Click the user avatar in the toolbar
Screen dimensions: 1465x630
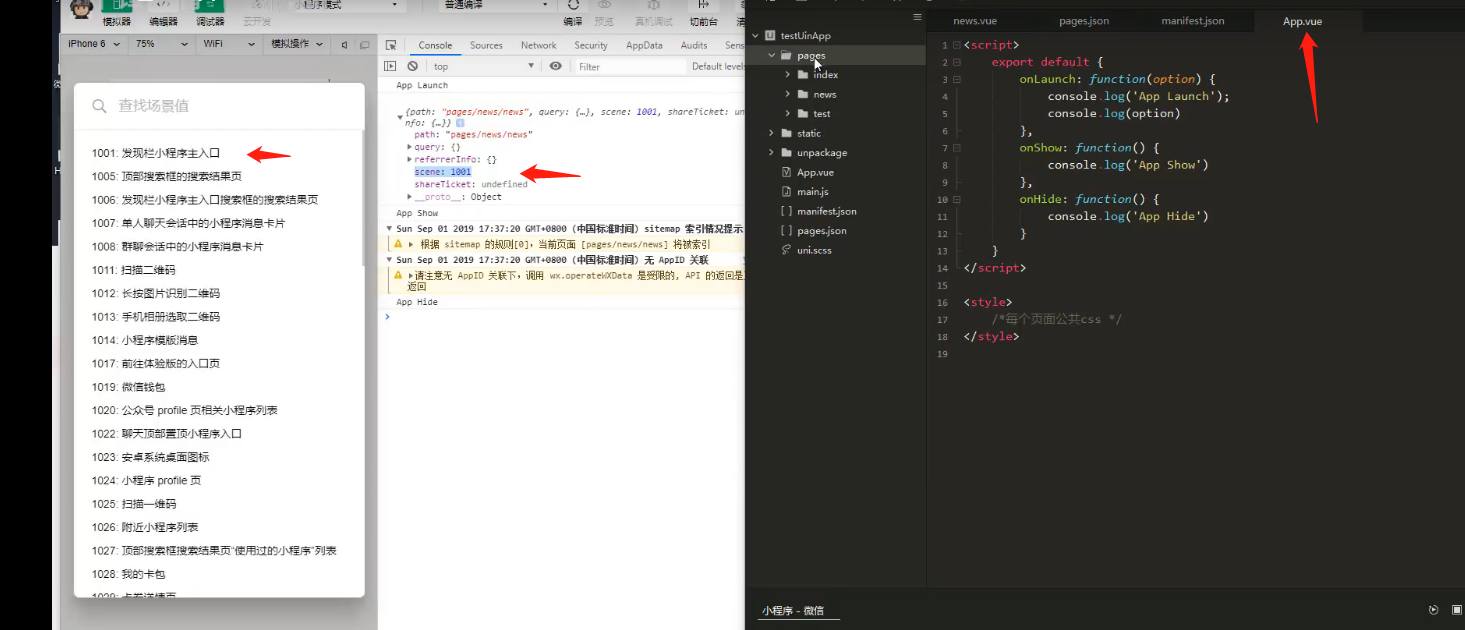pyautogui.click(x=83, y=8)
